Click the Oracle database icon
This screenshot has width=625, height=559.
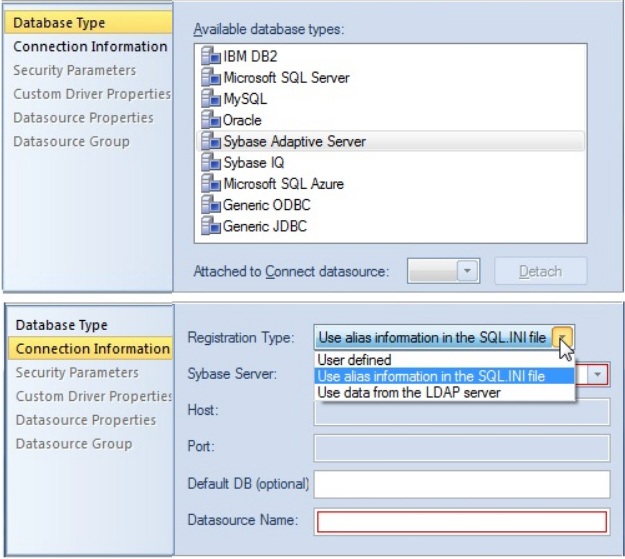pos(210,119)
